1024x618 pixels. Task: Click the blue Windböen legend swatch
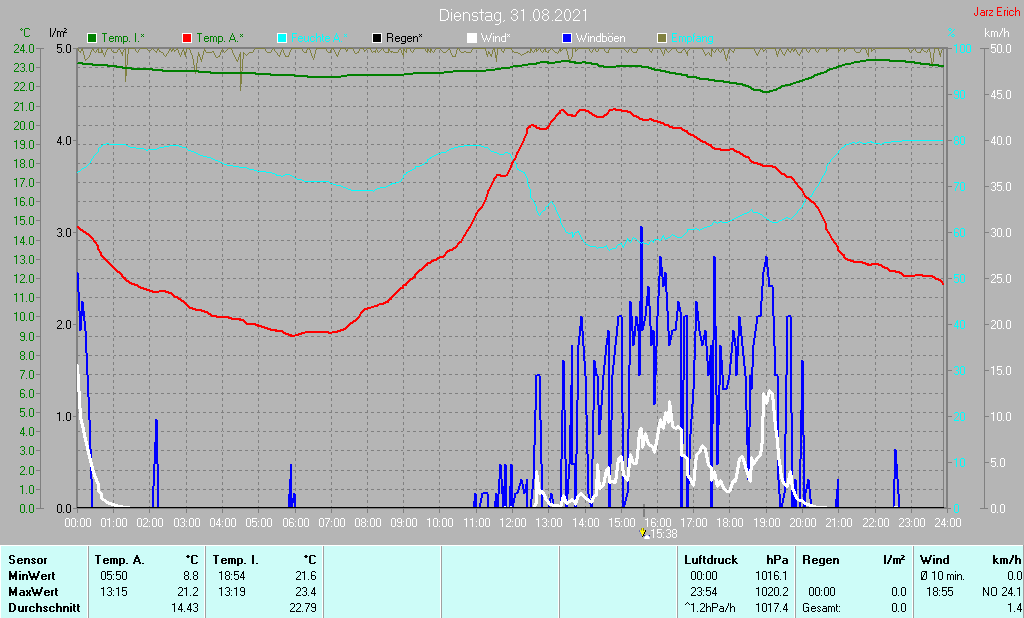(567, 39)
